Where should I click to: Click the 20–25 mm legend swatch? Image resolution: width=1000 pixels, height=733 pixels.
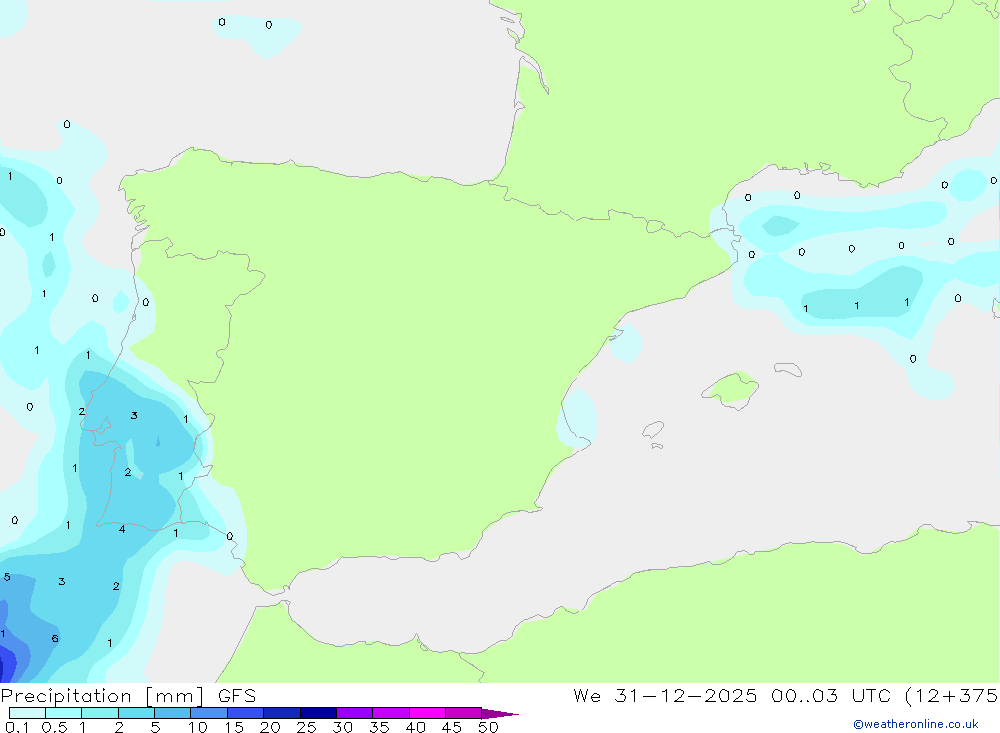coord(282,713)
